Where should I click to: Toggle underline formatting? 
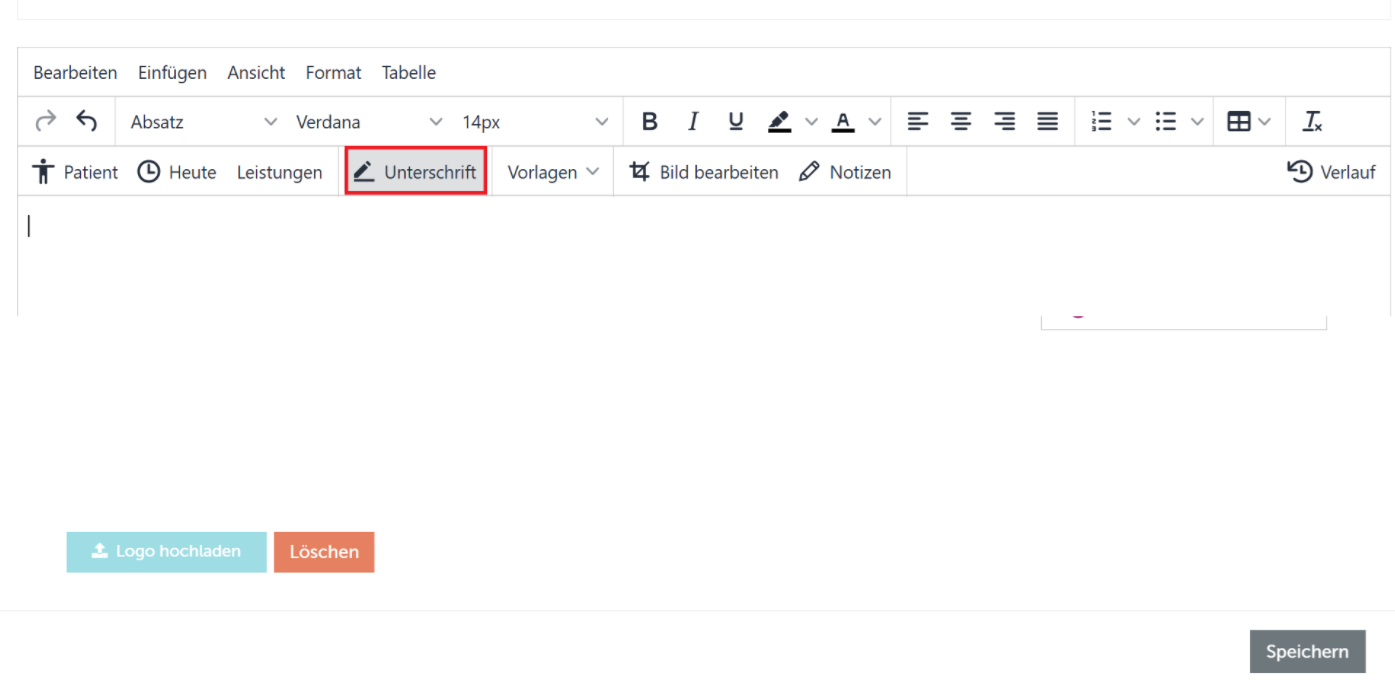tap(736, 122)
